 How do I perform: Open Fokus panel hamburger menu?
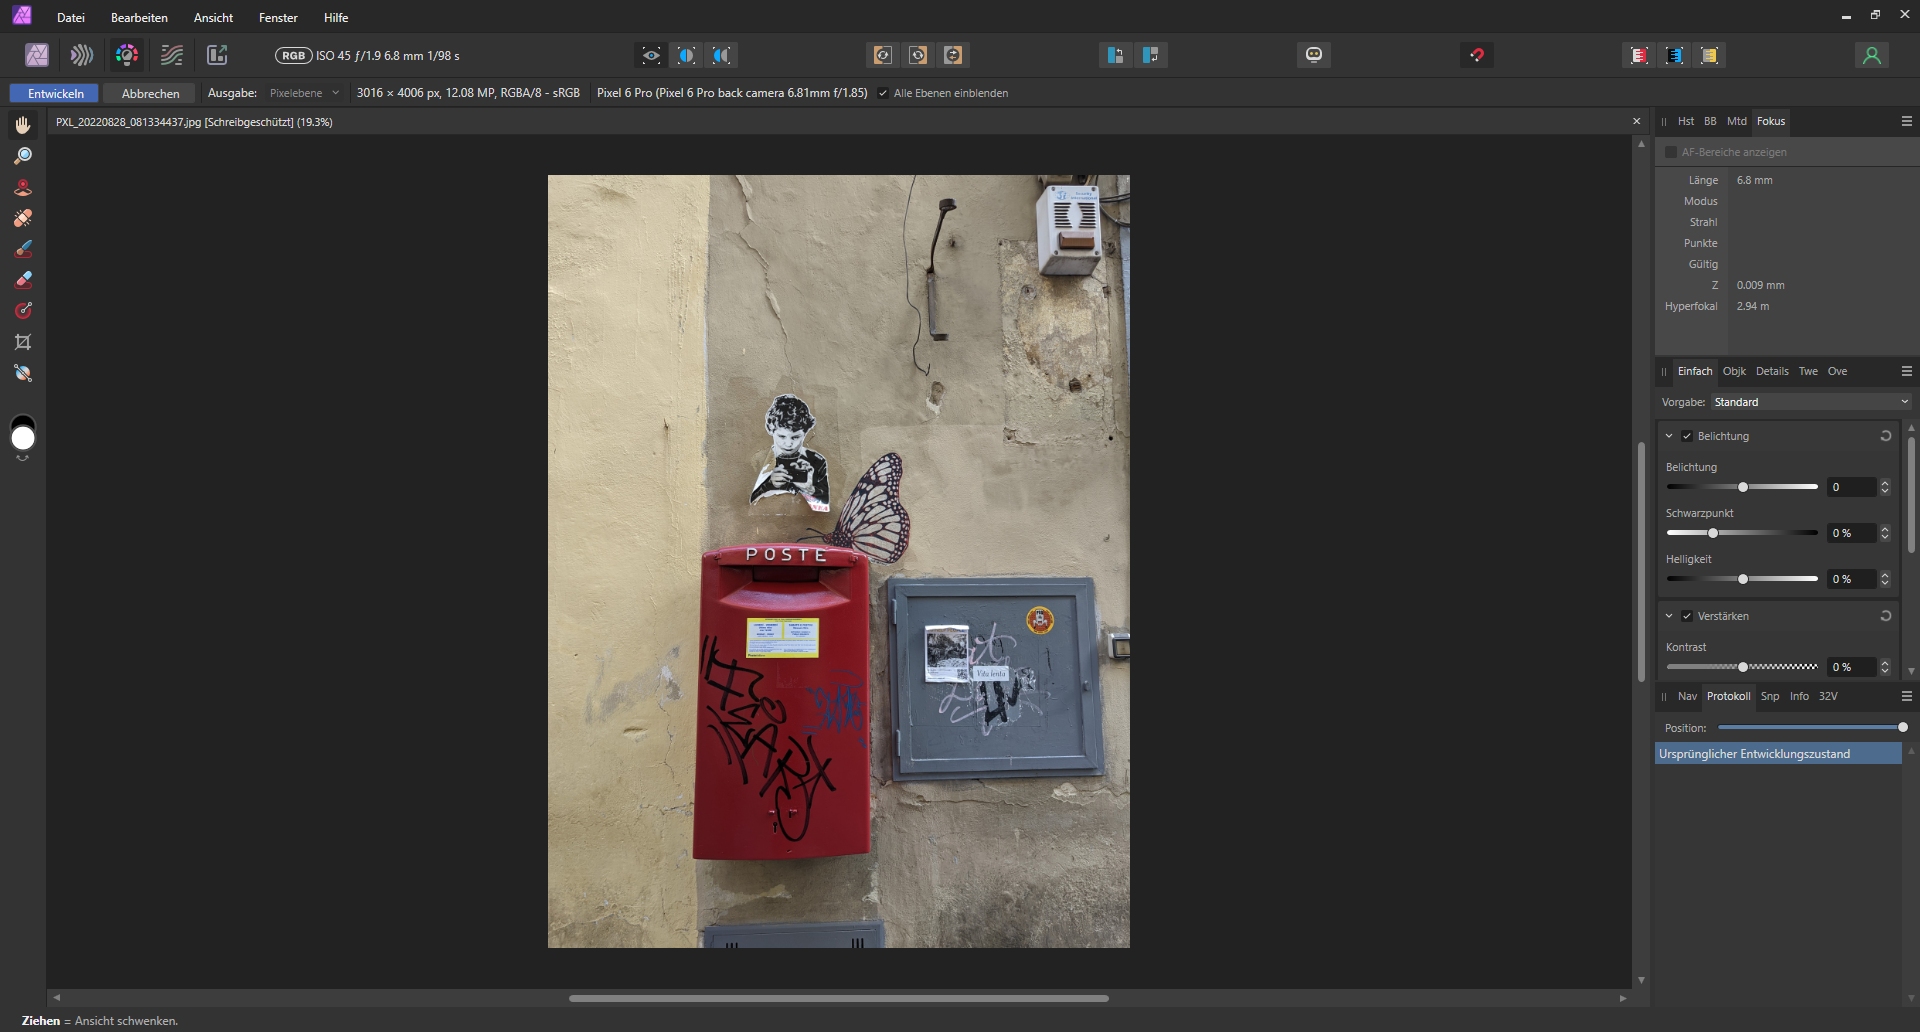[1906, 121]
